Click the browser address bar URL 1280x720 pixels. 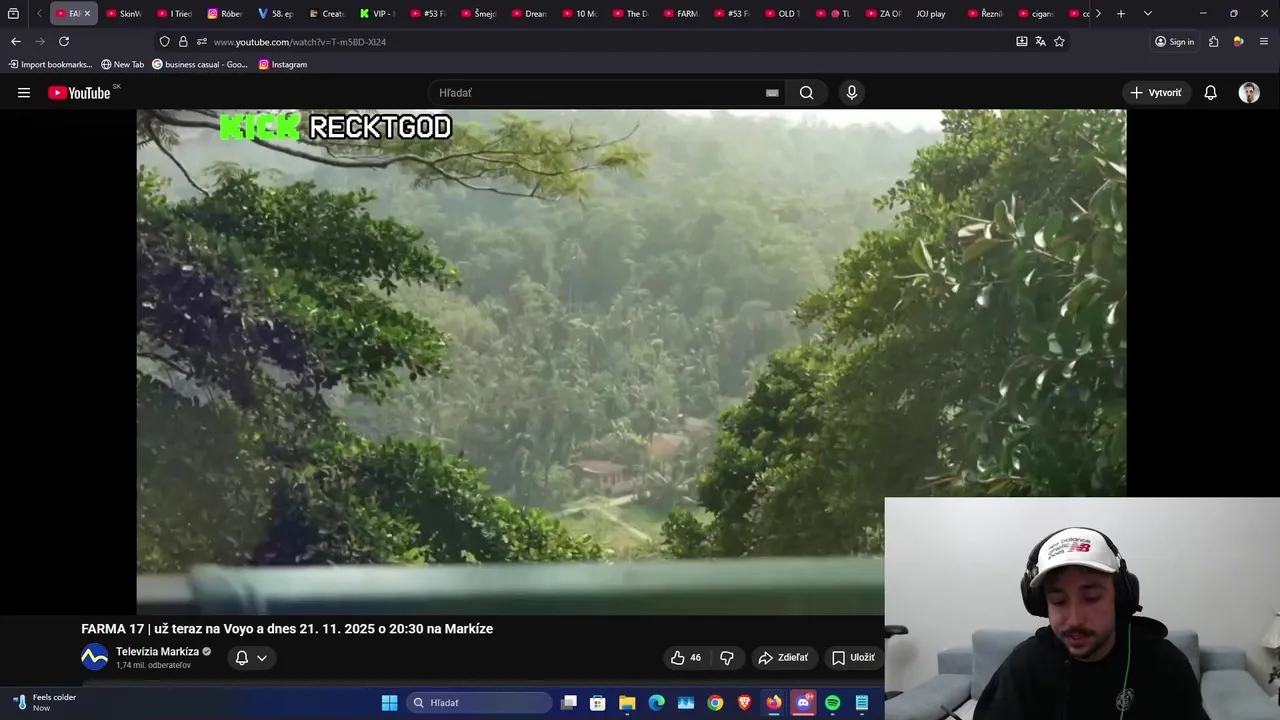point(299,42)
